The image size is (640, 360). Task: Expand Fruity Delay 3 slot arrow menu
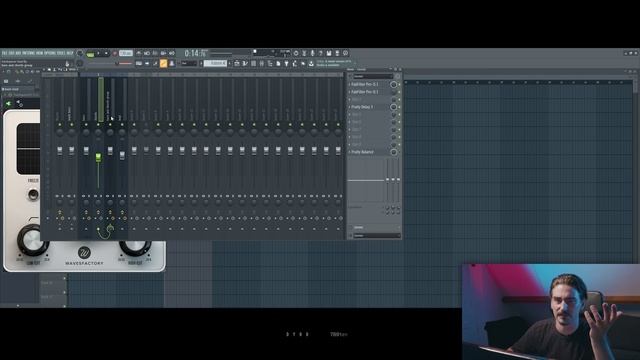pyautogui.click(x=349, y=107)
